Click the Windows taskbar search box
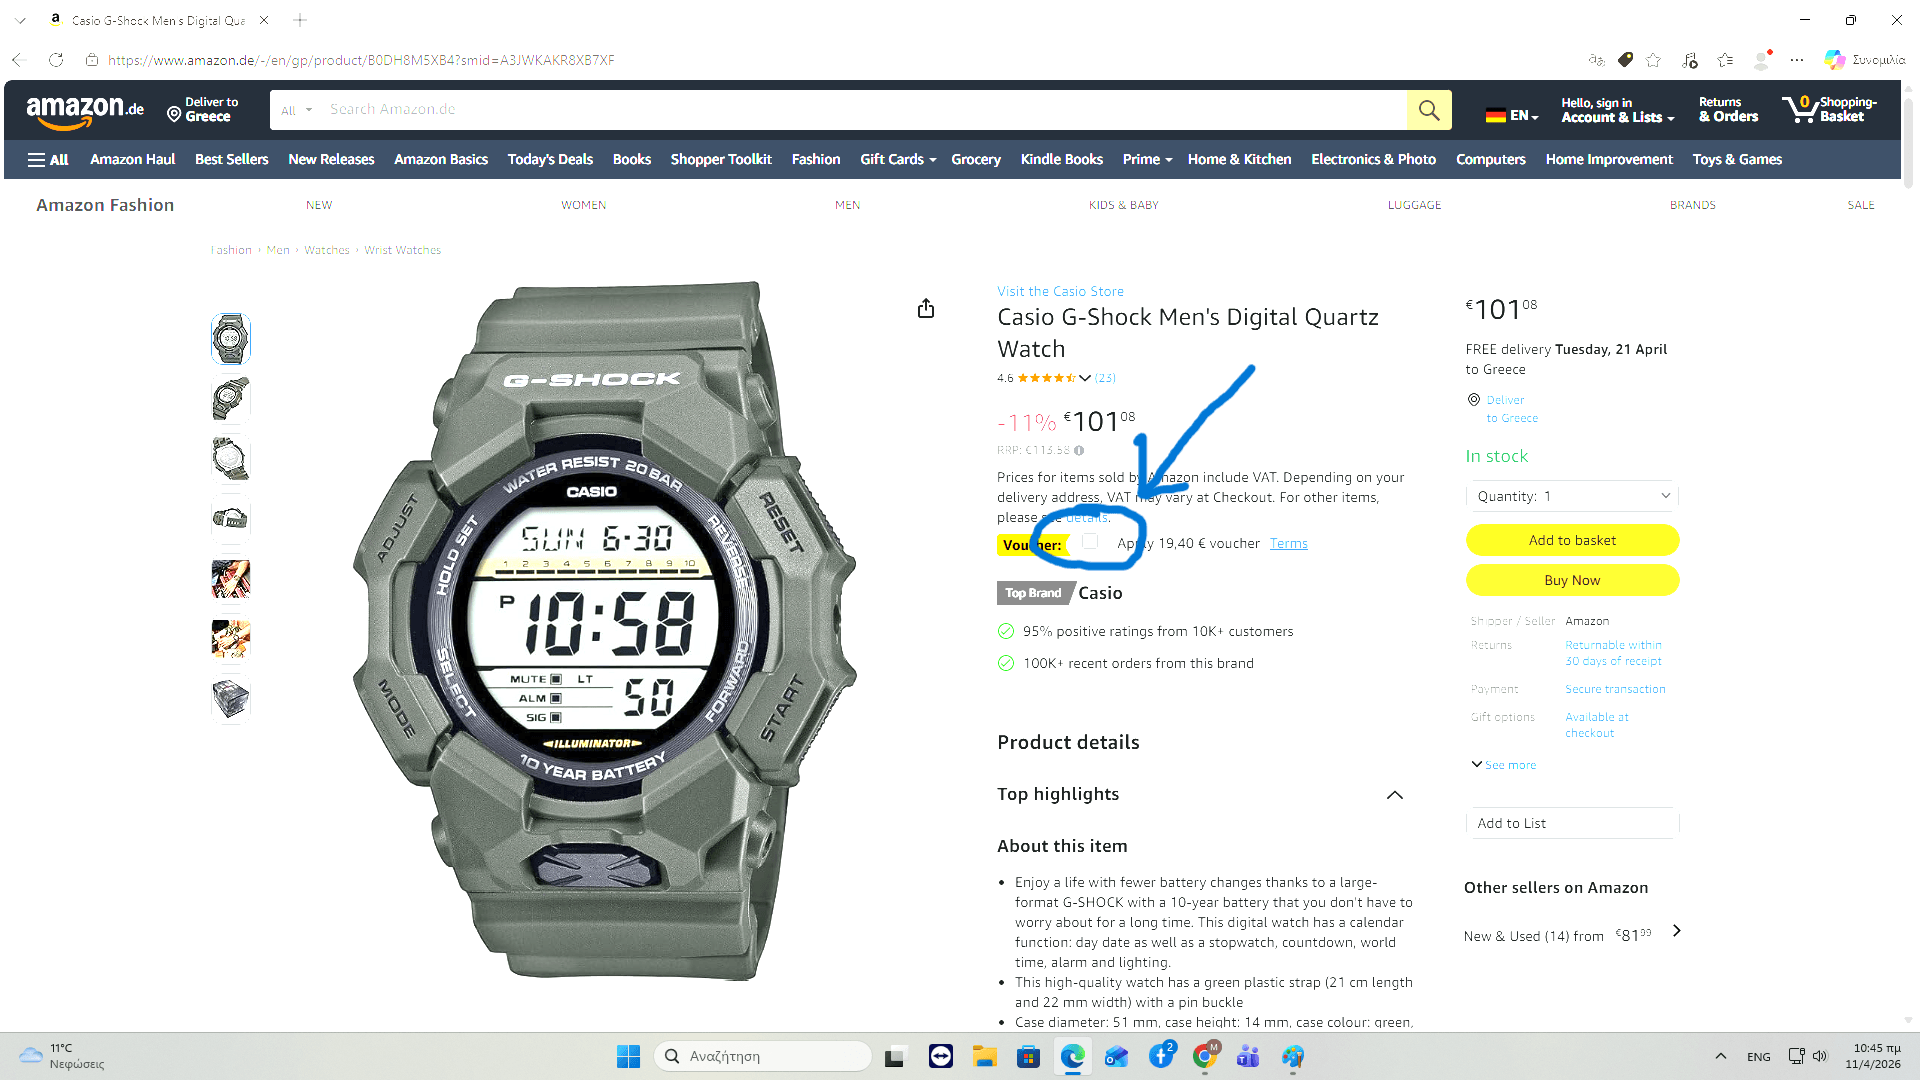The image size is (1920, 1080). tap(763, 1056)
